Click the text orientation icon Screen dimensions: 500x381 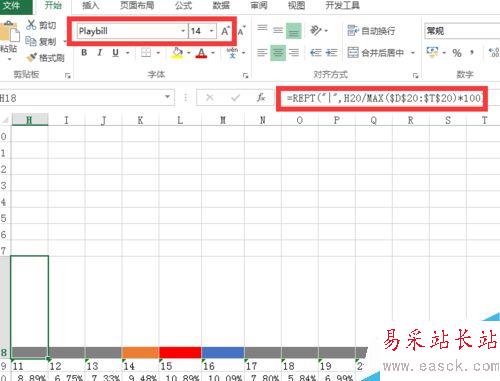pyautogui.click(x=316, y=31)
